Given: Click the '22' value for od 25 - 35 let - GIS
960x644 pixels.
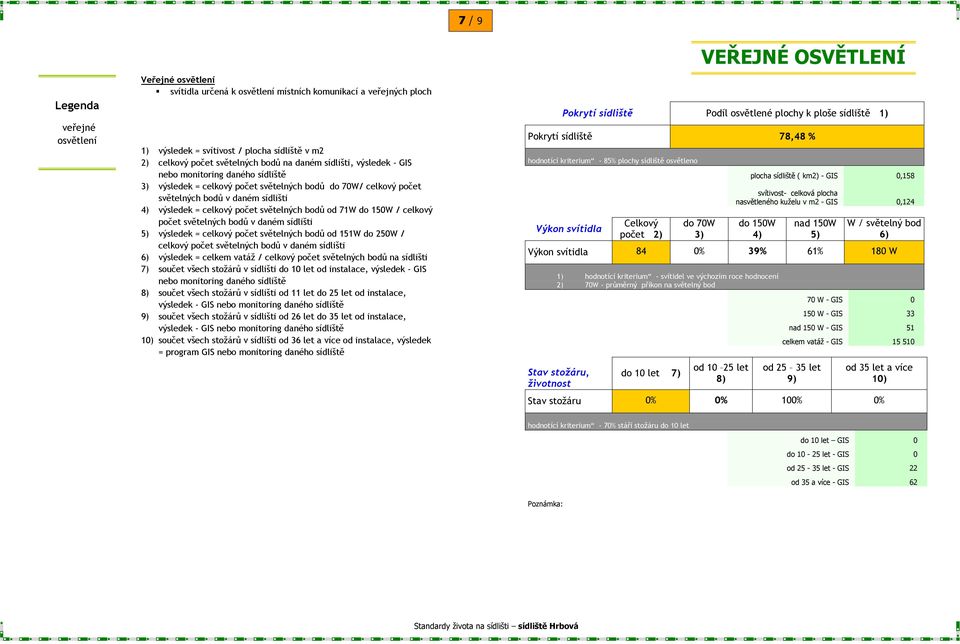Looking at the screenshot, I should tap(913, 468).
